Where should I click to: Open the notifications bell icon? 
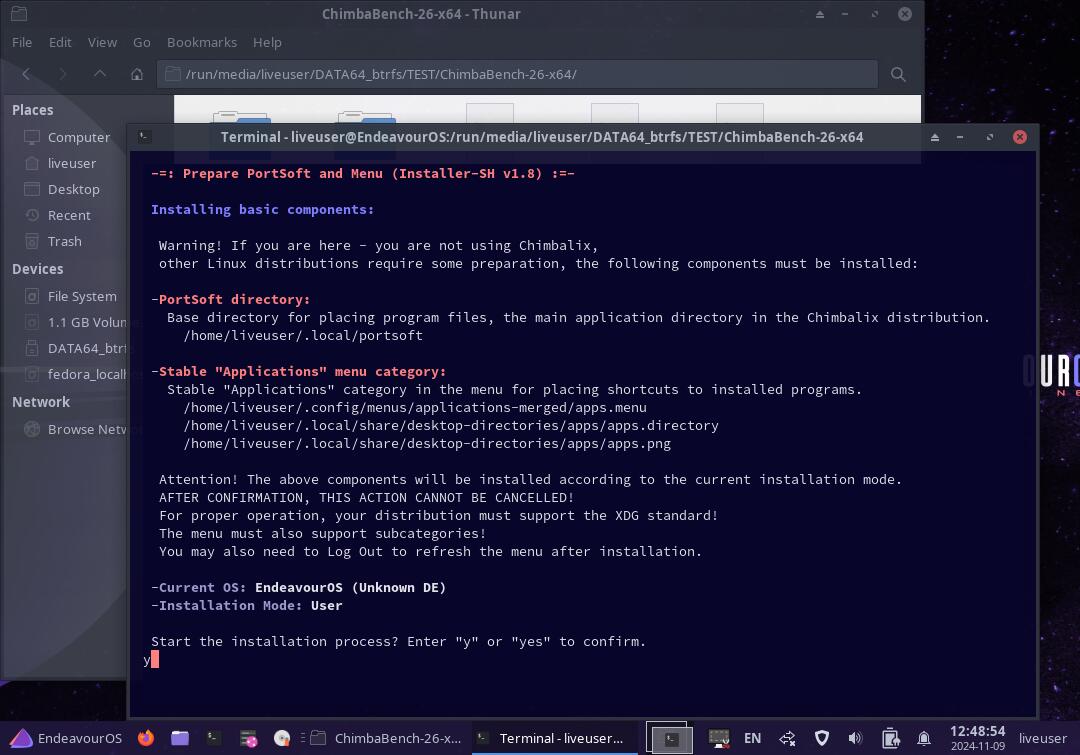click(924, 738)
